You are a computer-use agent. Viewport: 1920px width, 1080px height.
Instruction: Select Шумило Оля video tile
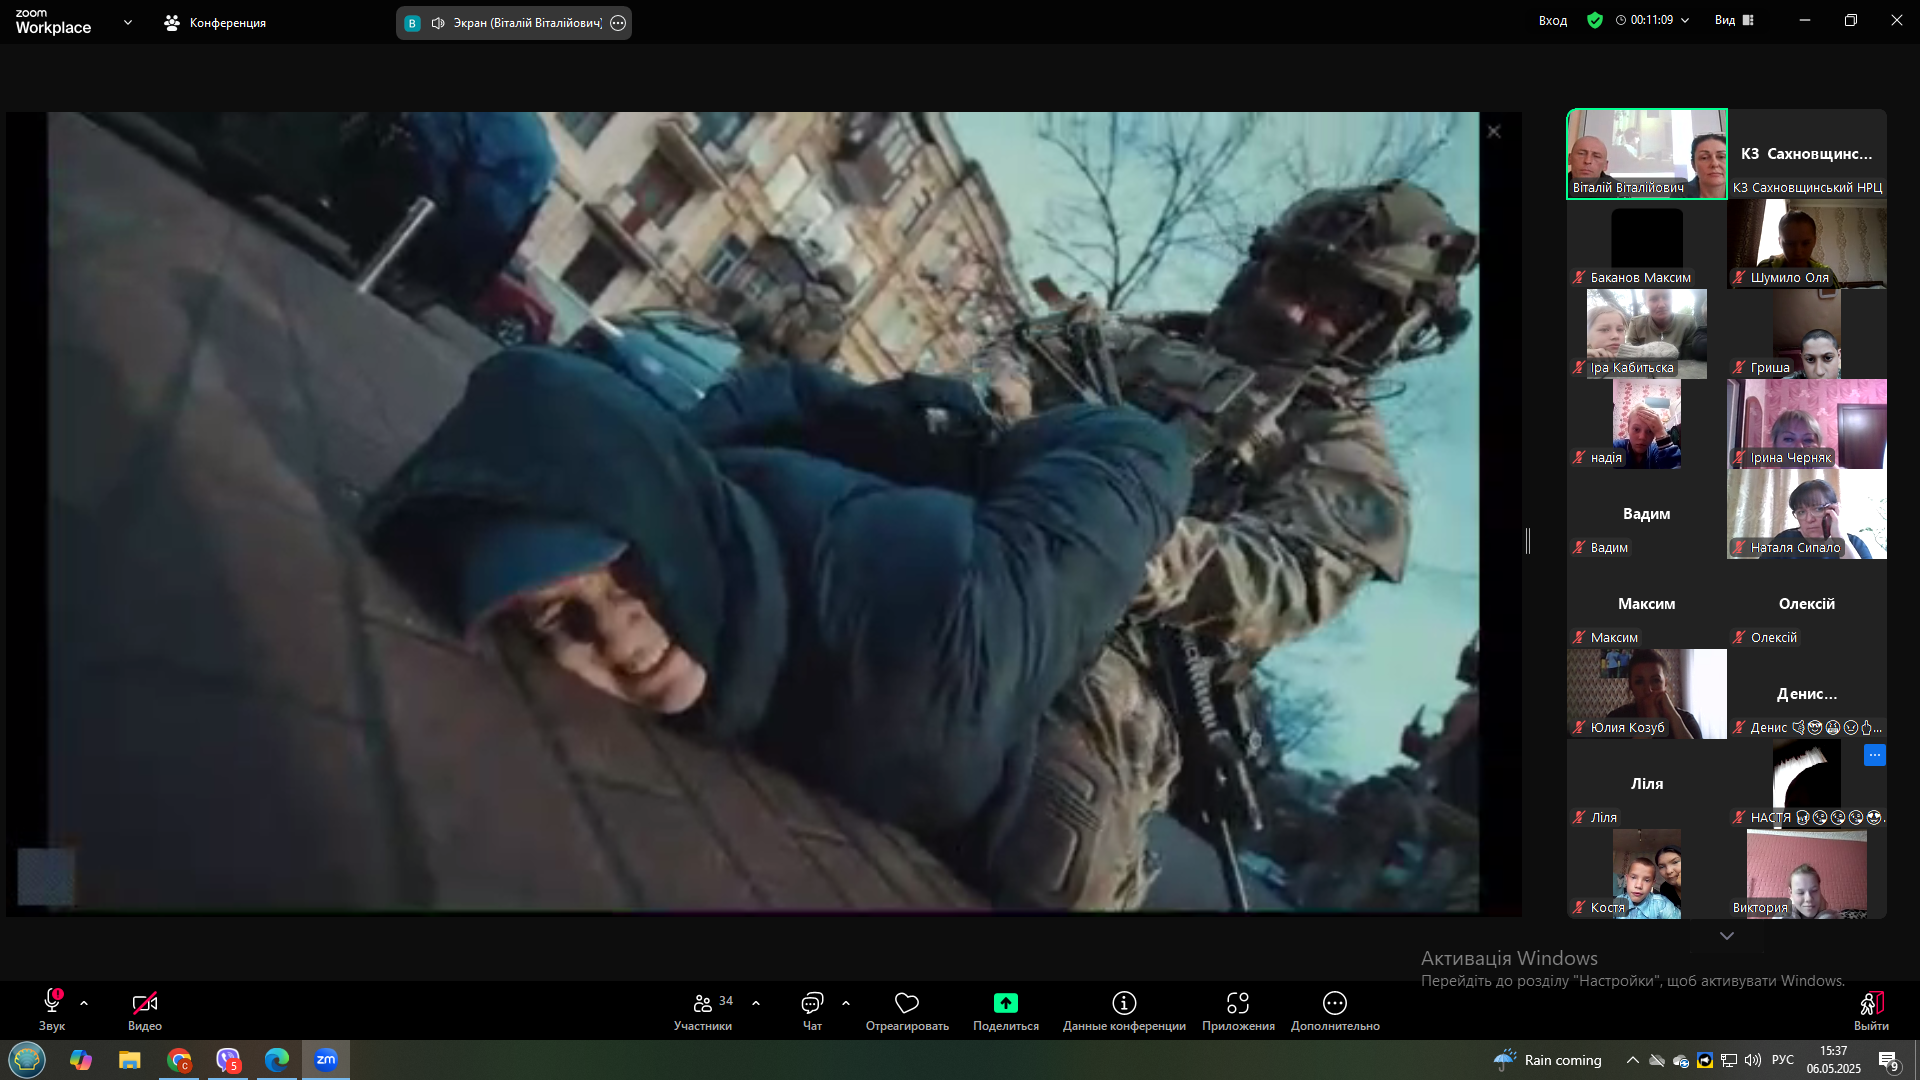[x=1807, y=244]
